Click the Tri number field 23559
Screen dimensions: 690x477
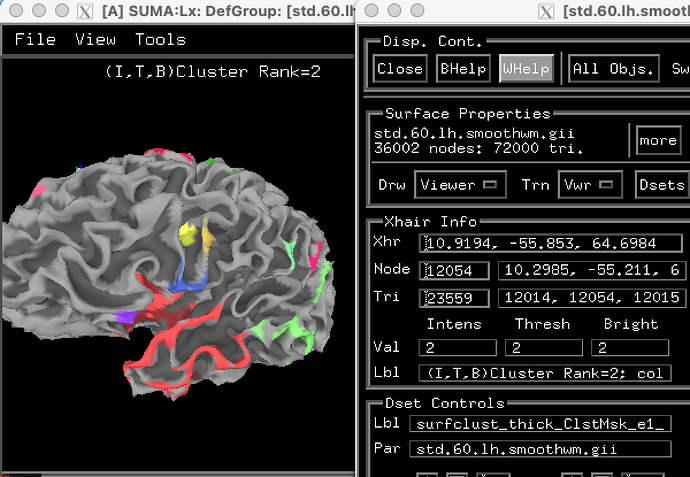point(454,298)
